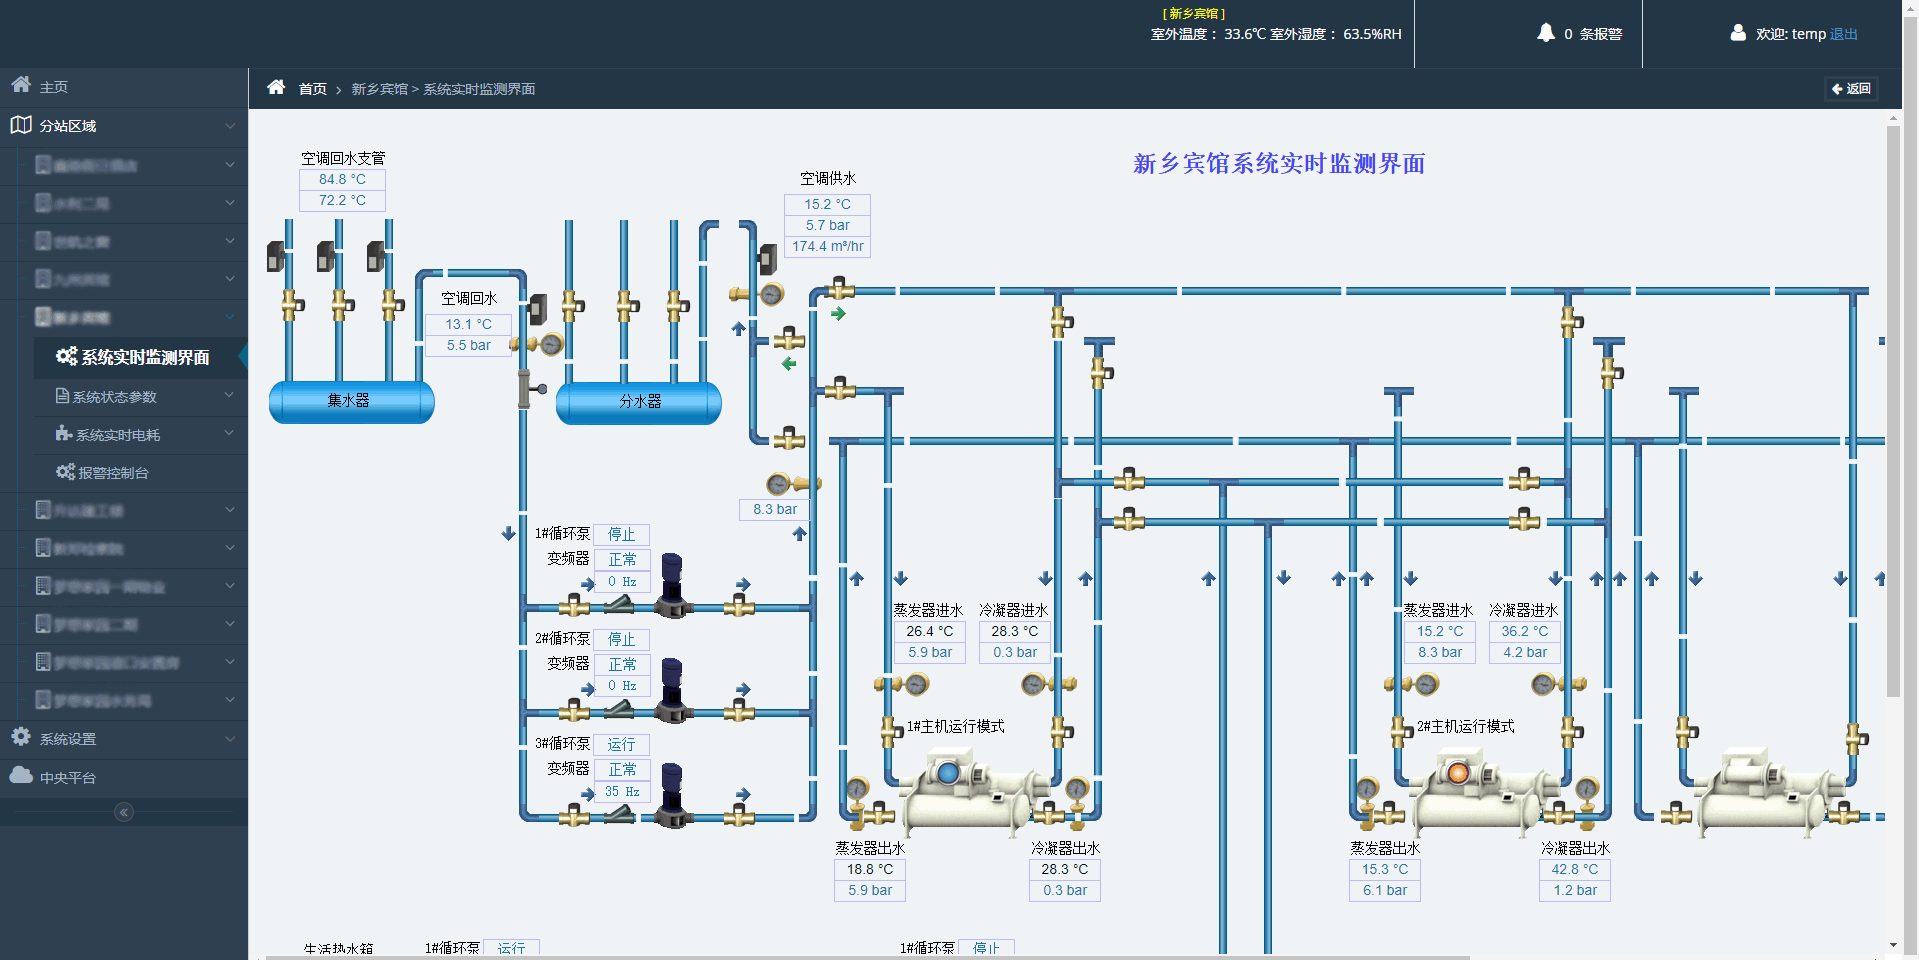This screenshot has width=1919, height=960.
Task: Open 系统实时电耗 menu item
Action: click(x=141, y=435)
